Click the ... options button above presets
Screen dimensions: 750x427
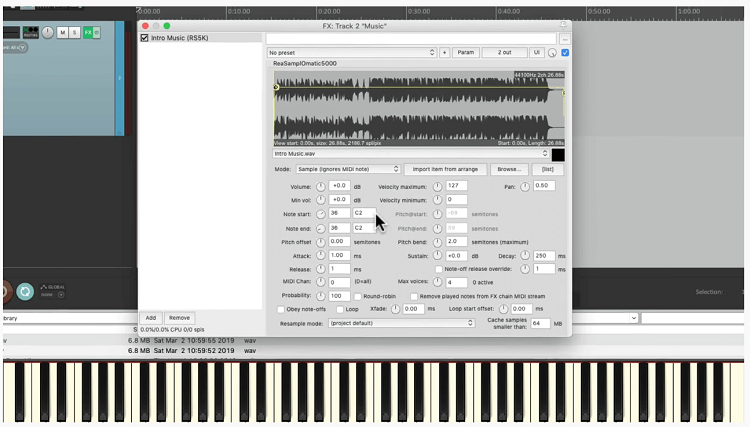click(x=565, y=39)
